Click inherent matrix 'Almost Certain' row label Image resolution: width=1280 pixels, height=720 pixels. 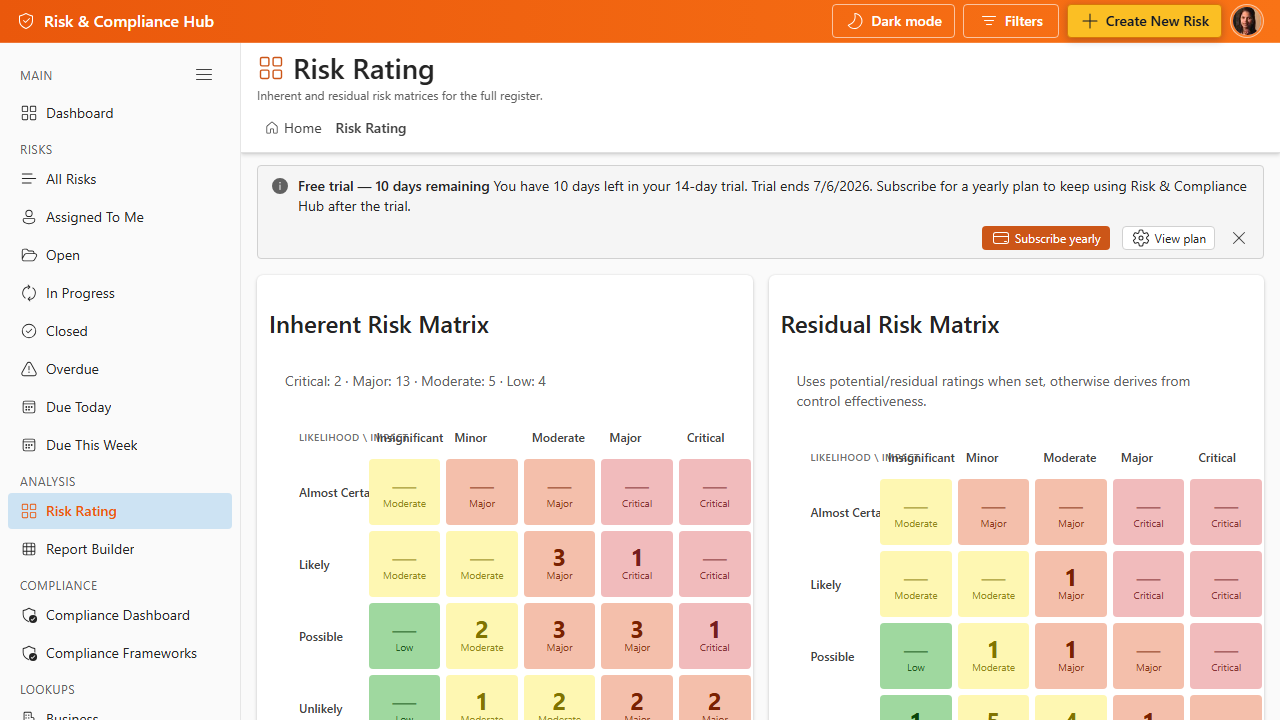(x=333, y=492)
